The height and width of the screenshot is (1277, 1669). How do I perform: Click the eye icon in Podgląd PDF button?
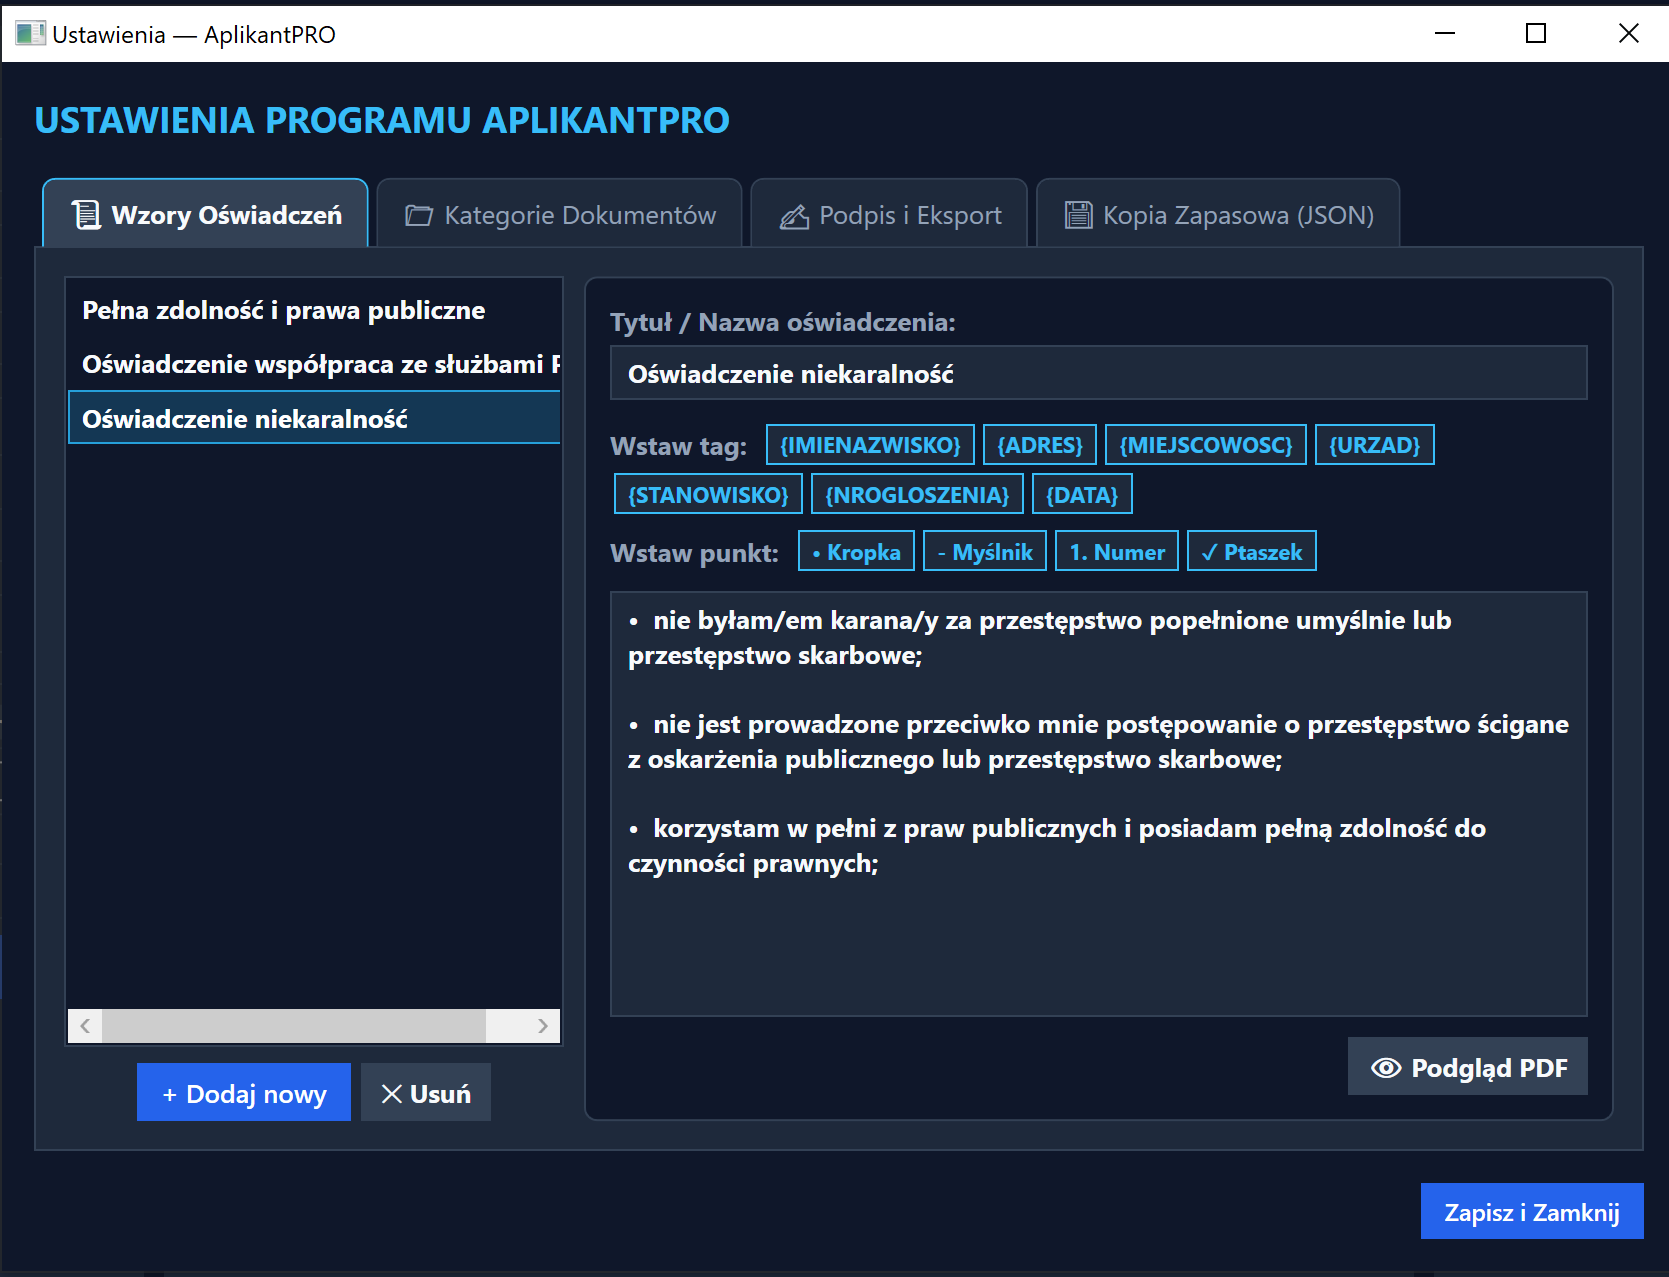point(1386,1068)
